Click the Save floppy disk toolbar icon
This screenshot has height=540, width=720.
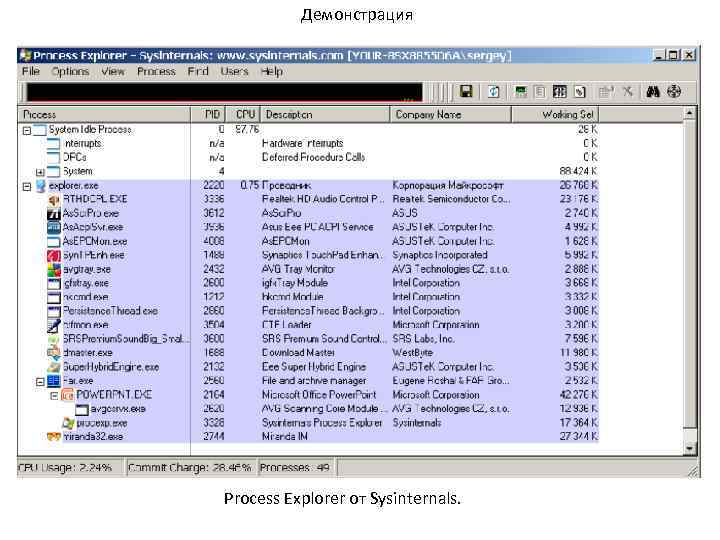coord(466,91)
